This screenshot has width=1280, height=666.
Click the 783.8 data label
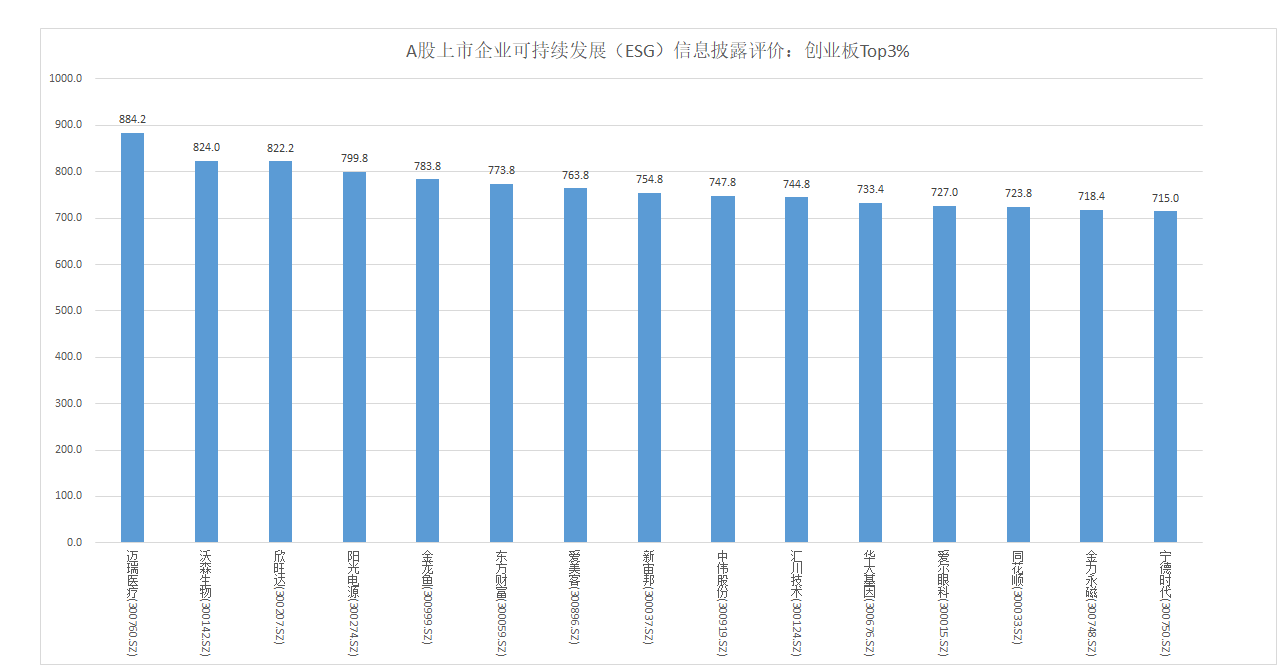pyautogui.click(x=428, y=166)
